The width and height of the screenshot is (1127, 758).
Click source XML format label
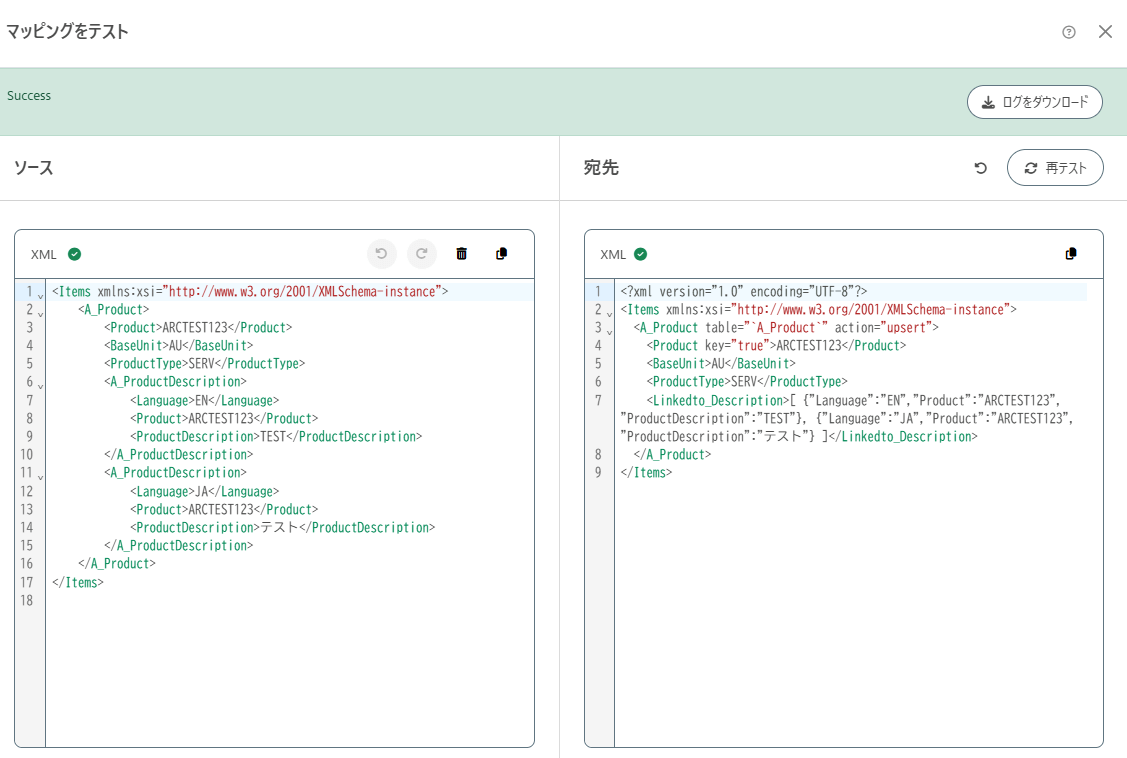coord(44,254)
